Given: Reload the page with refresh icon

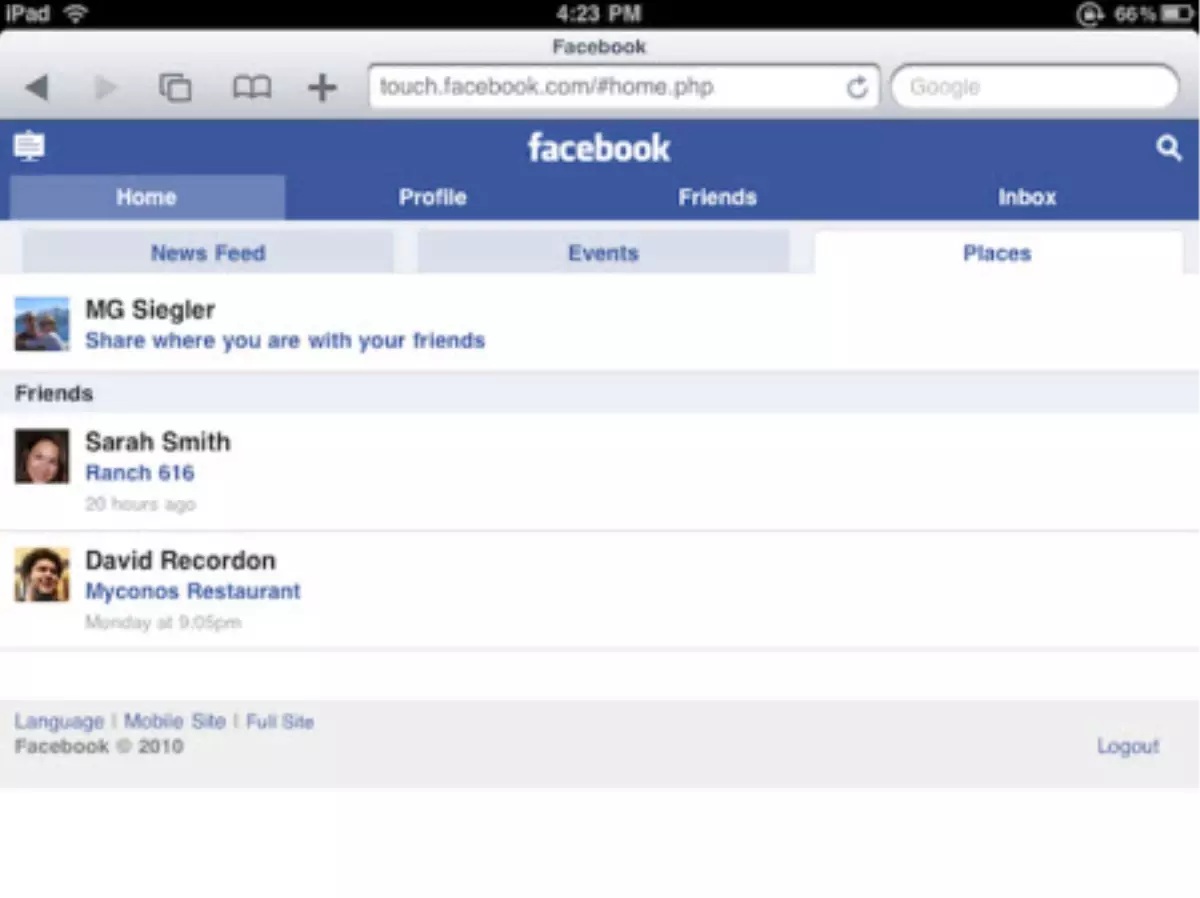Looking at the screenshot, I should [857, 88].
